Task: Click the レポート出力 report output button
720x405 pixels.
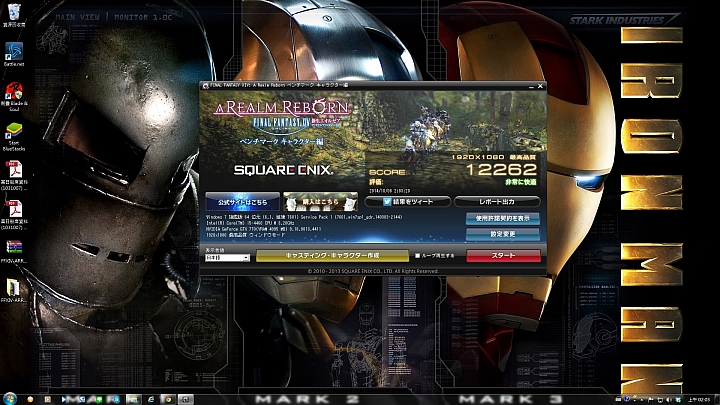Action: (497, 202)
